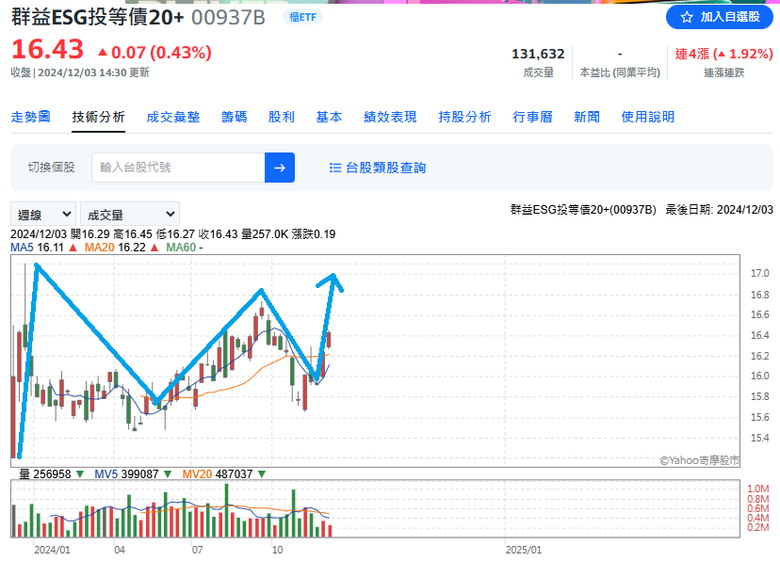Click the 07 month axis label

click(x=197, y=550)
